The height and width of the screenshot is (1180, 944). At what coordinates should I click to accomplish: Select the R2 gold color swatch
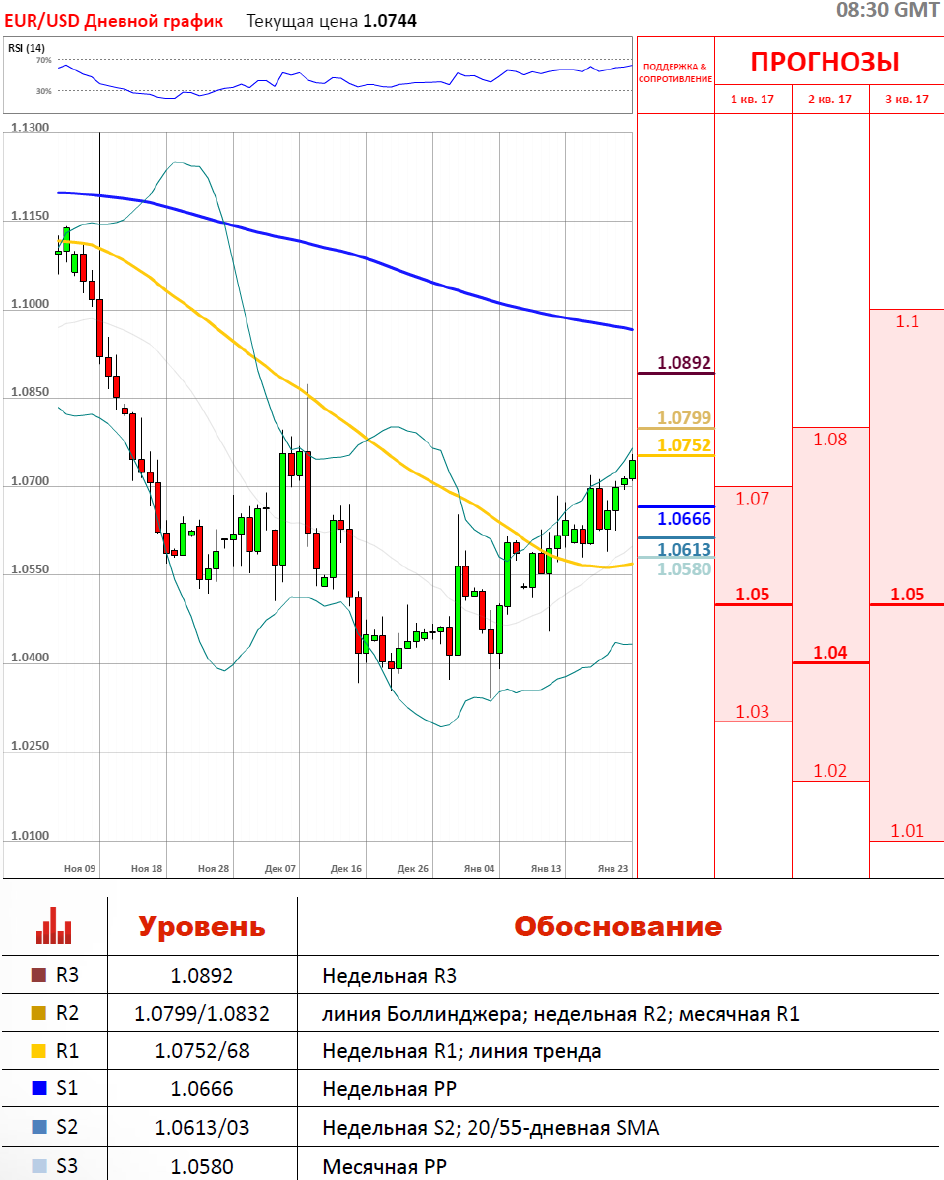point(39,1013)
